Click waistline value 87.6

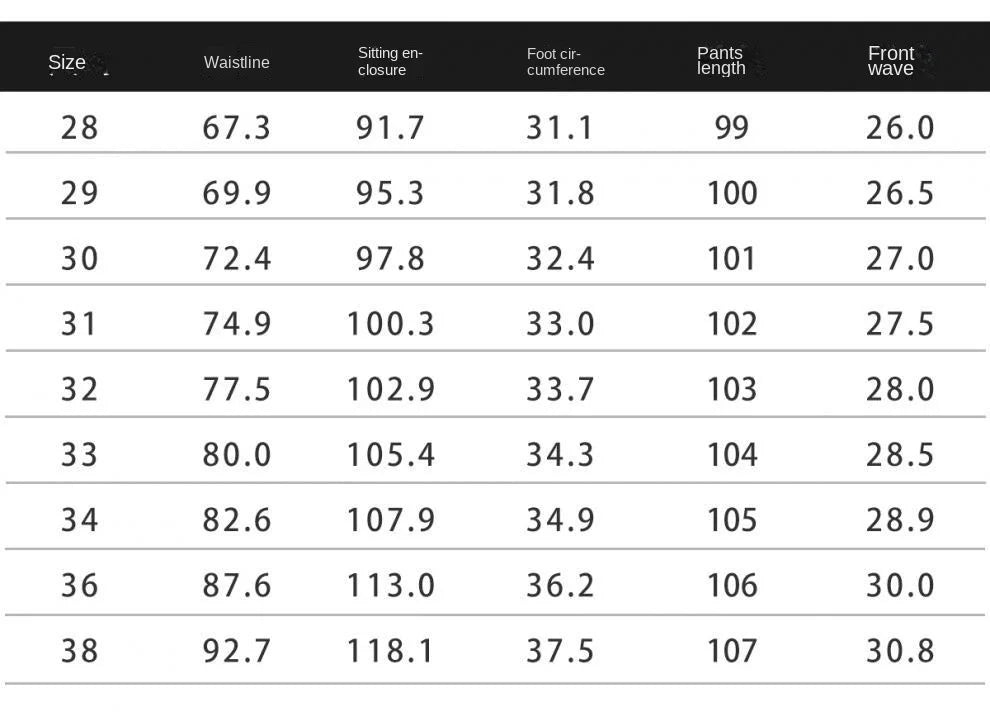[237, 585]
